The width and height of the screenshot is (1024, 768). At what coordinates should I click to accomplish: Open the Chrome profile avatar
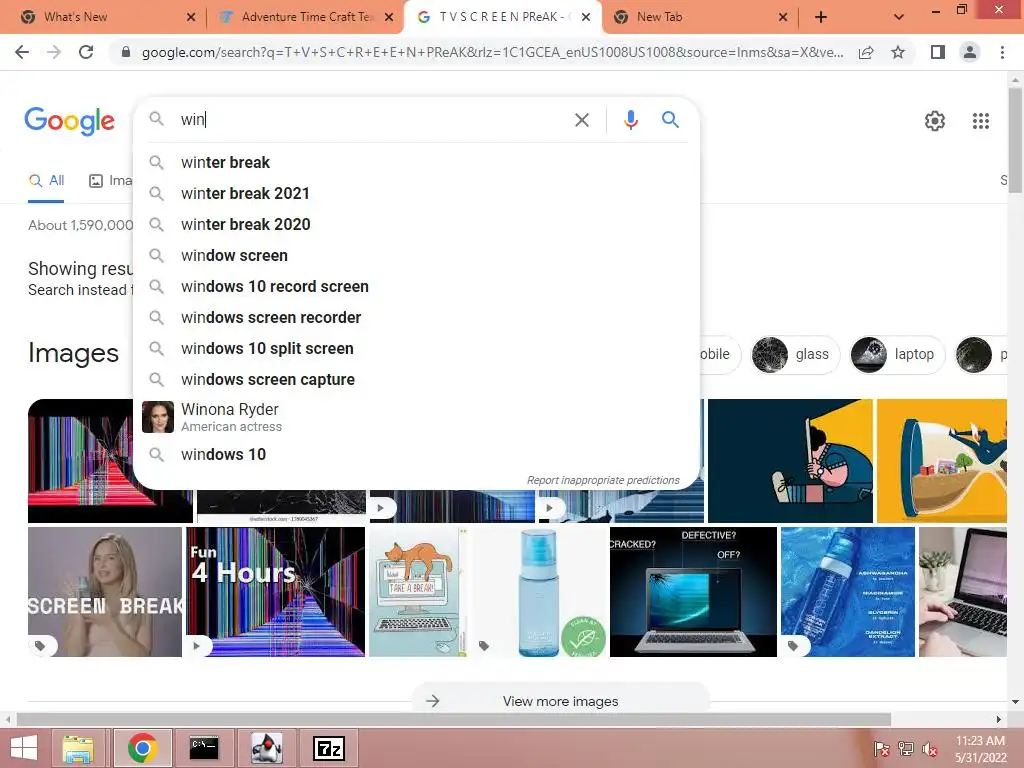[x=970, y=52]
